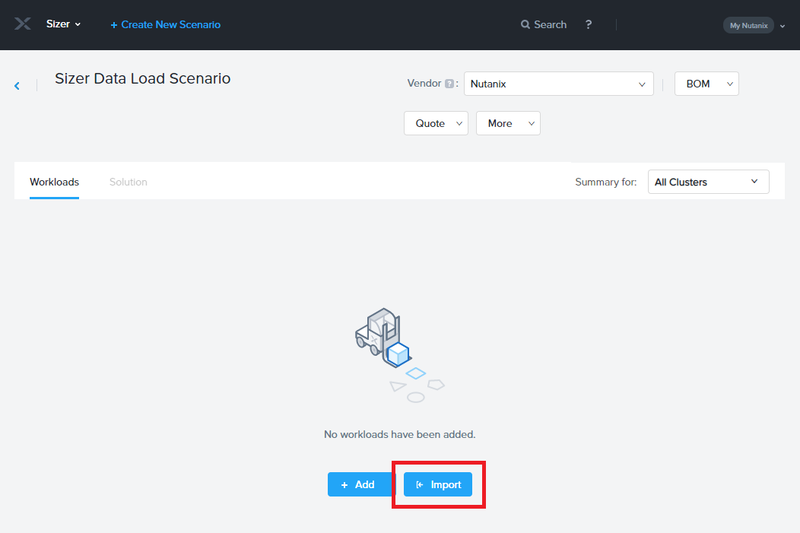Open the BOM dropdown
Viewport: 800px width, 533px height.
[x=706, y=84]
